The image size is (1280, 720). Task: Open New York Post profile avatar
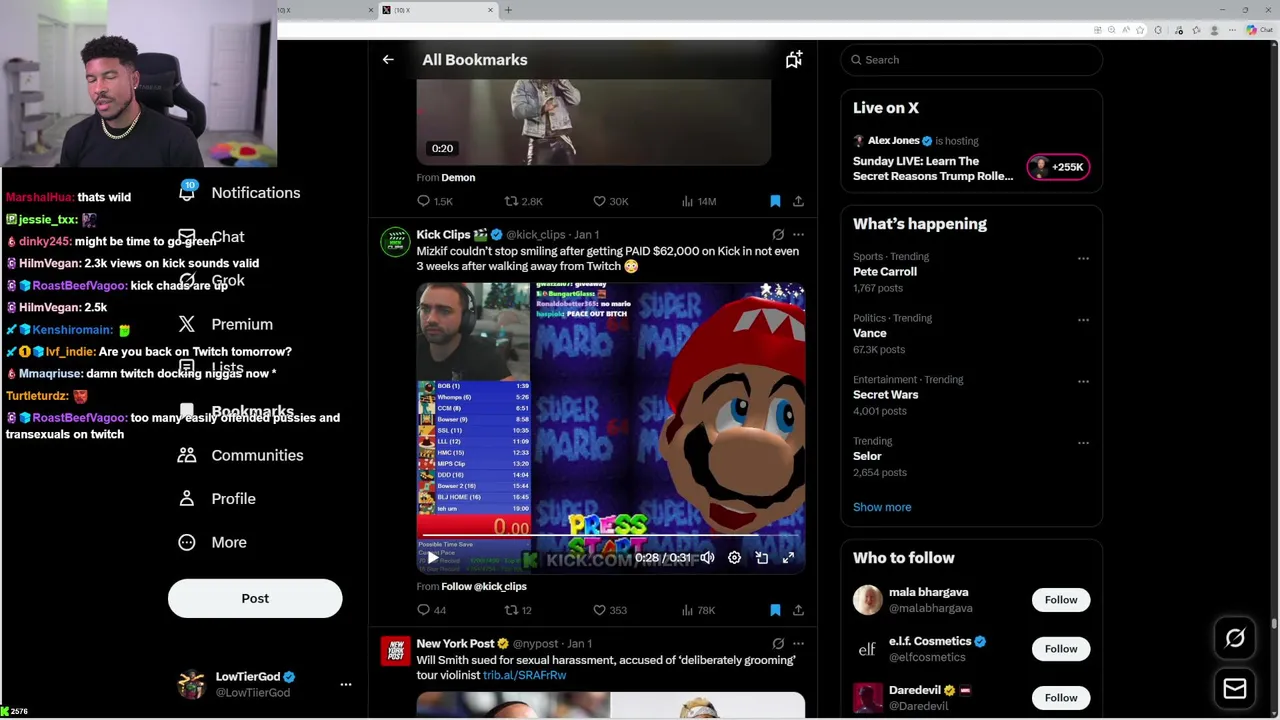[x=394, y=652]
